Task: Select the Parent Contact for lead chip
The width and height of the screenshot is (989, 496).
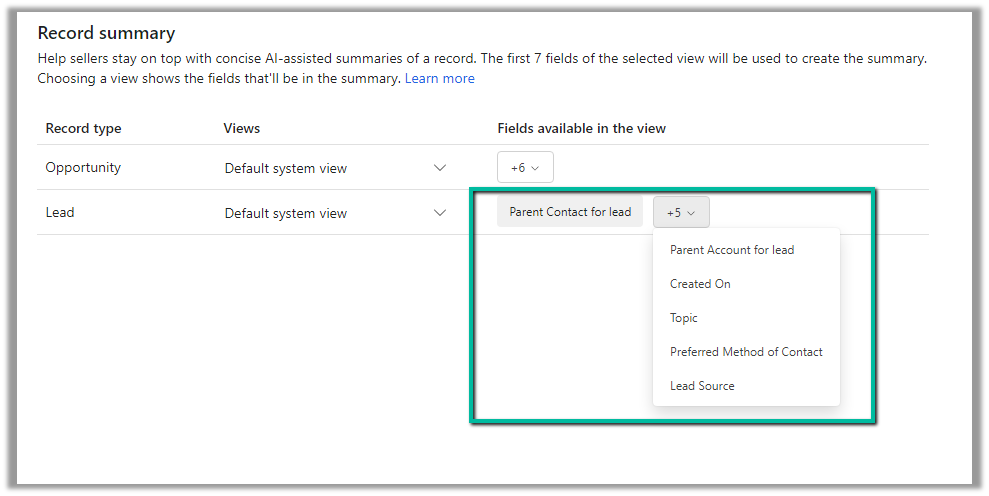Action: click(x=570, y=212)
